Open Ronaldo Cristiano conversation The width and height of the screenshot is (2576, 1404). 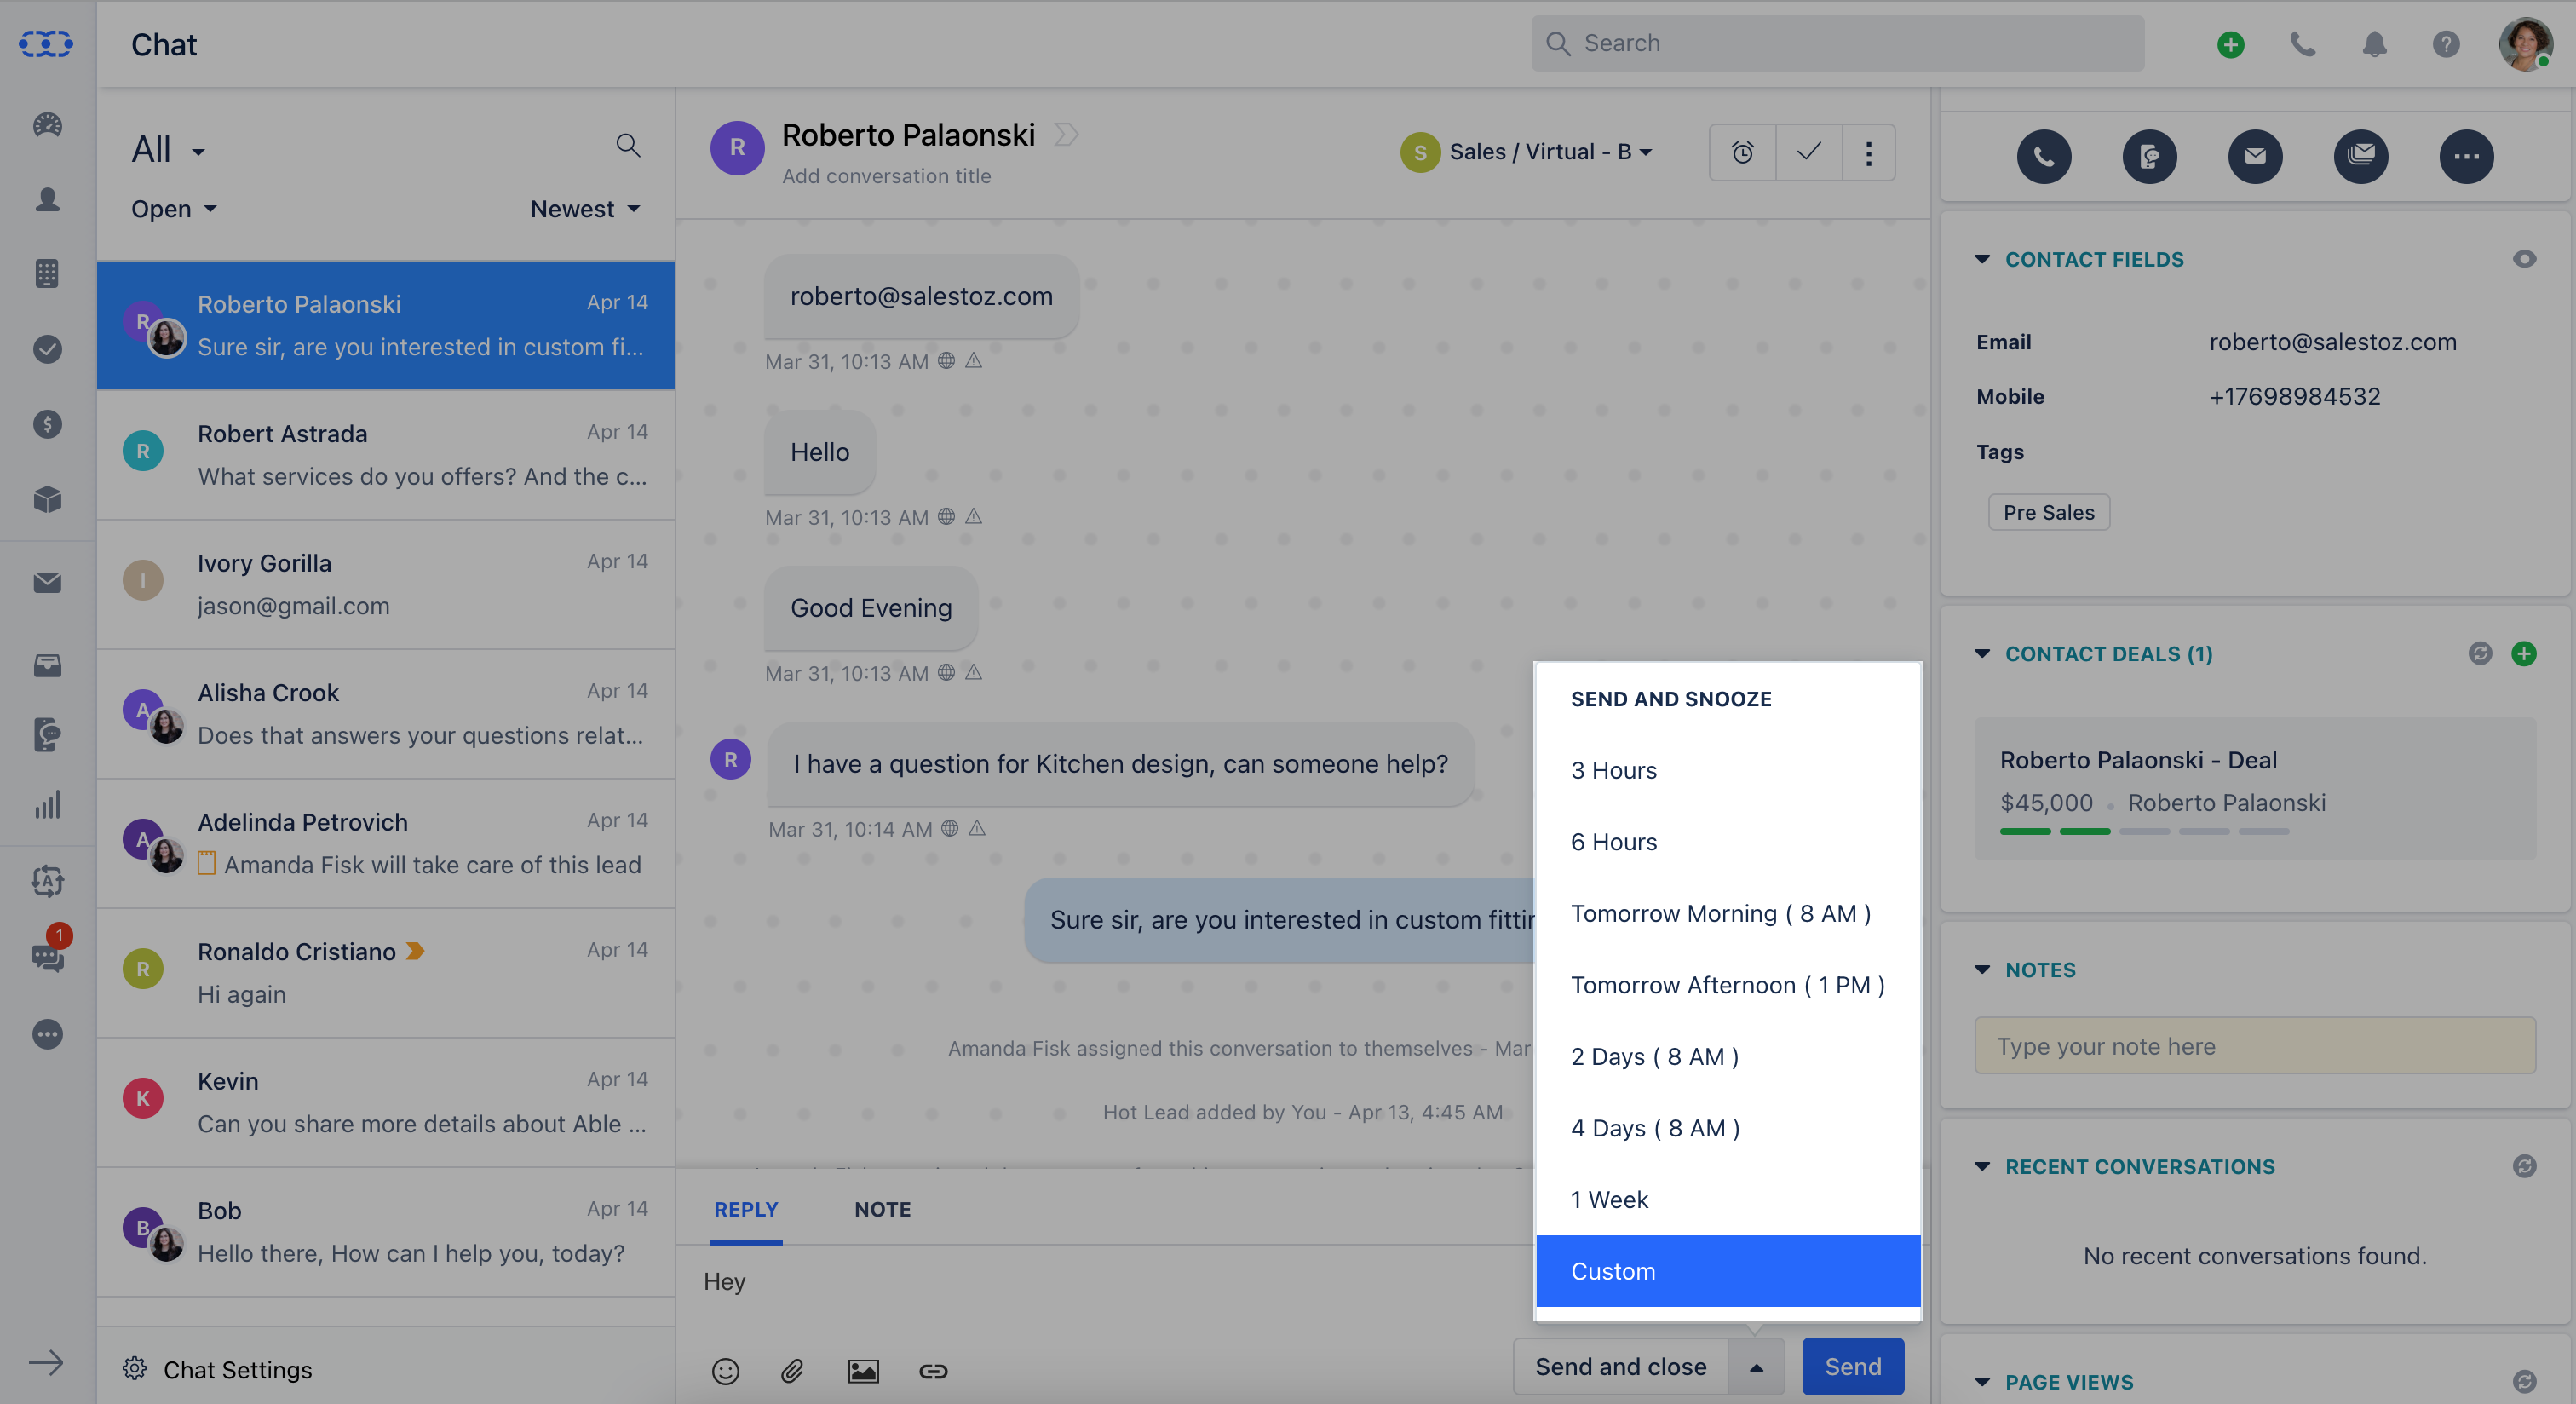385,972
